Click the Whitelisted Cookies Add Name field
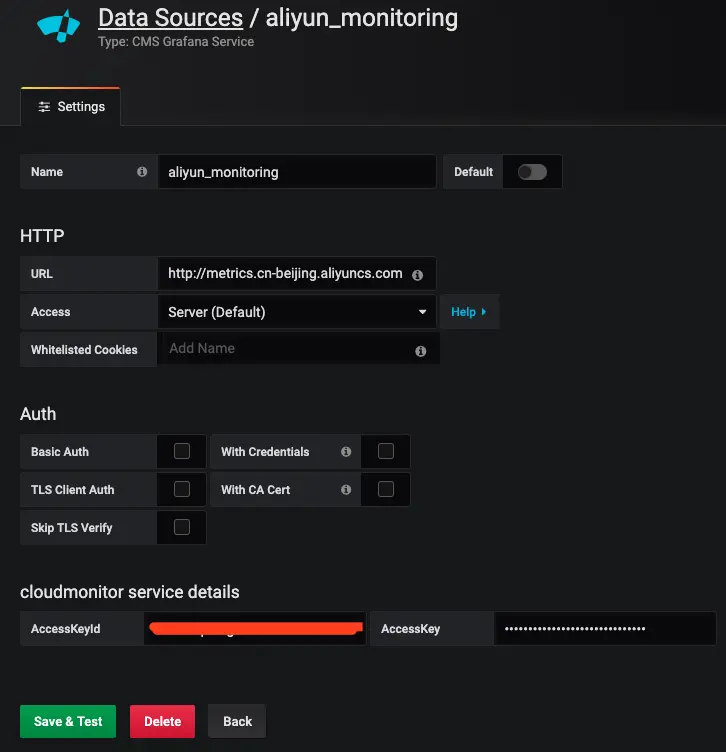This screenshot has width=726, height=752. (298, 349)
